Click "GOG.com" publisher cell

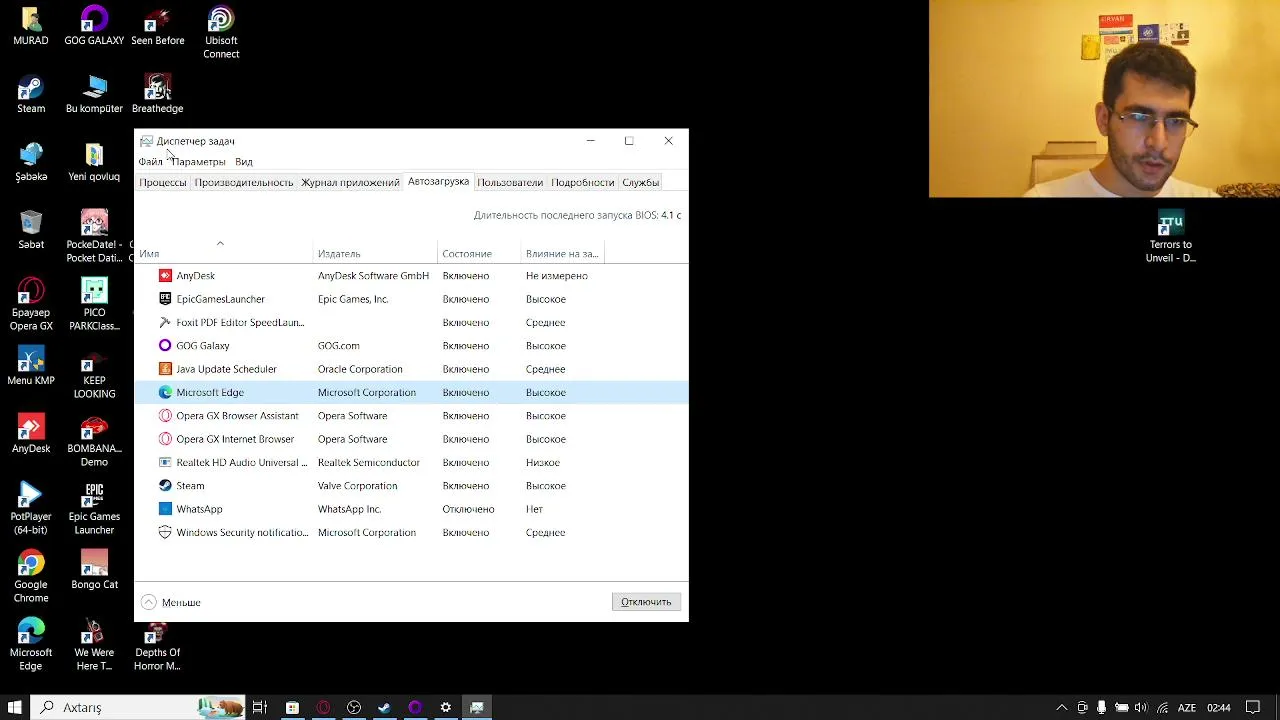click(x=338, y=346)
